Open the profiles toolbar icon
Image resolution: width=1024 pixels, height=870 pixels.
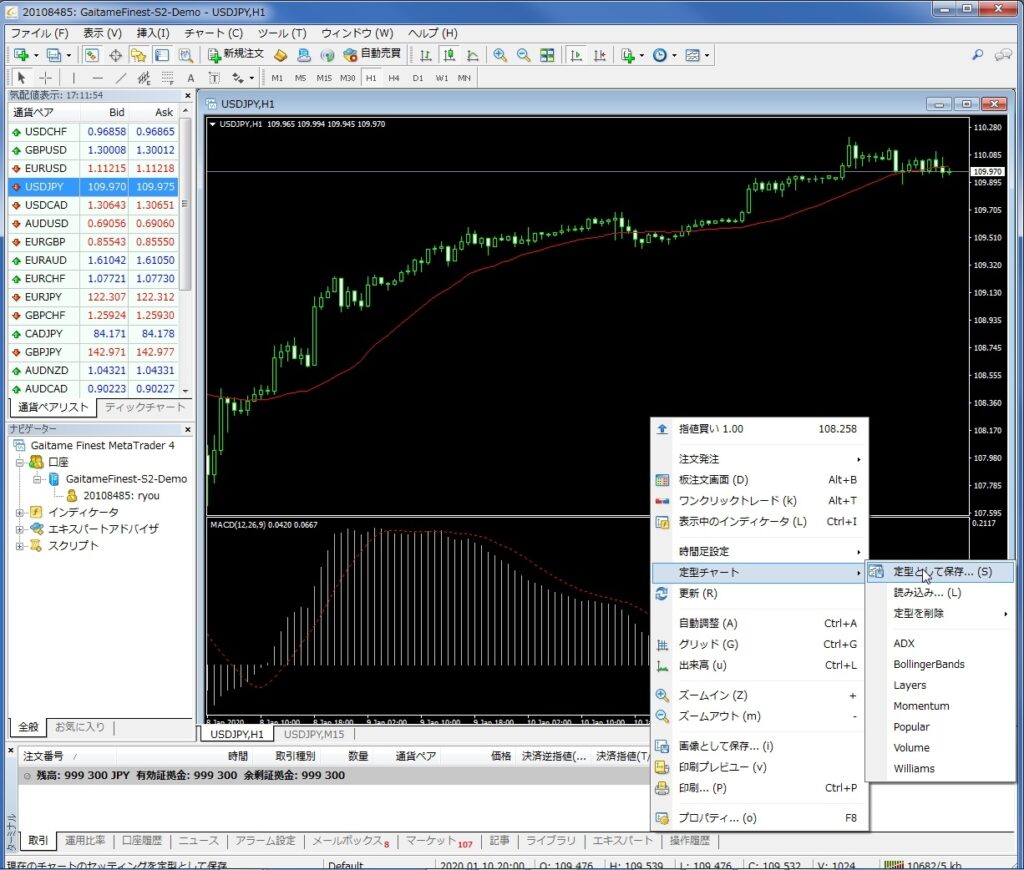54,55
